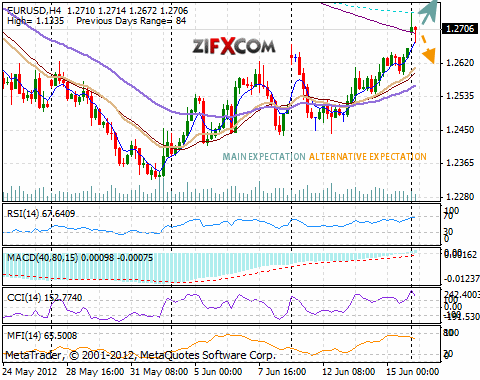Viewport: 480px width, 380px height.
Task: Click the CCI(14) 152.7740 indicator label
Action: coord(44,297)
